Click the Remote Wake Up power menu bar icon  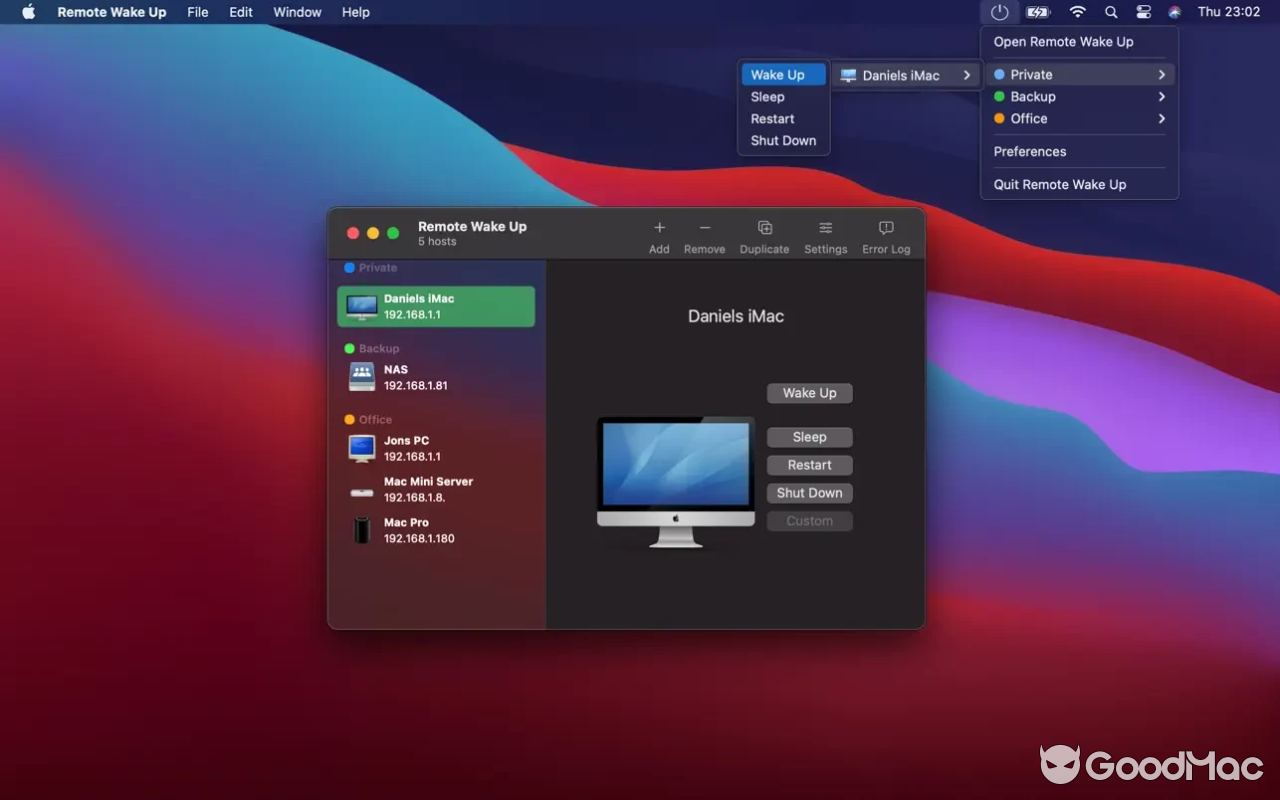point(998,12)
